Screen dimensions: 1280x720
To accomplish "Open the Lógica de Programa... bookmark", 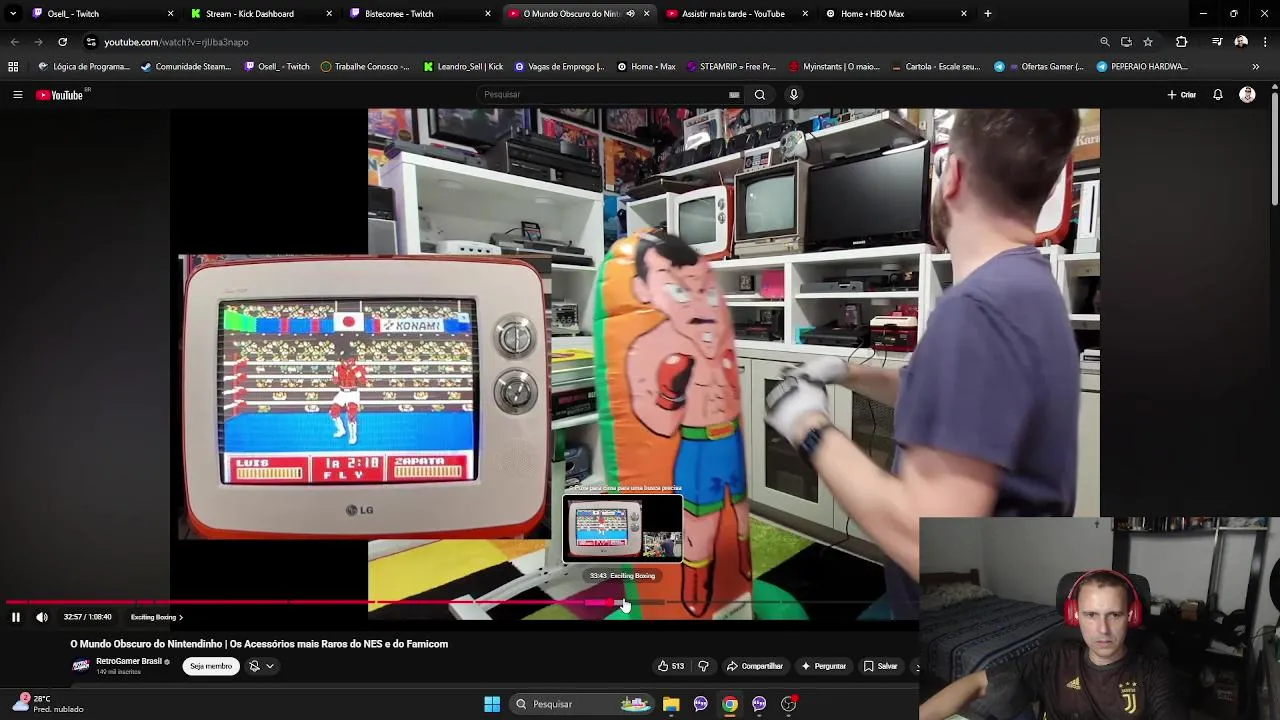I will click(84, 66).
